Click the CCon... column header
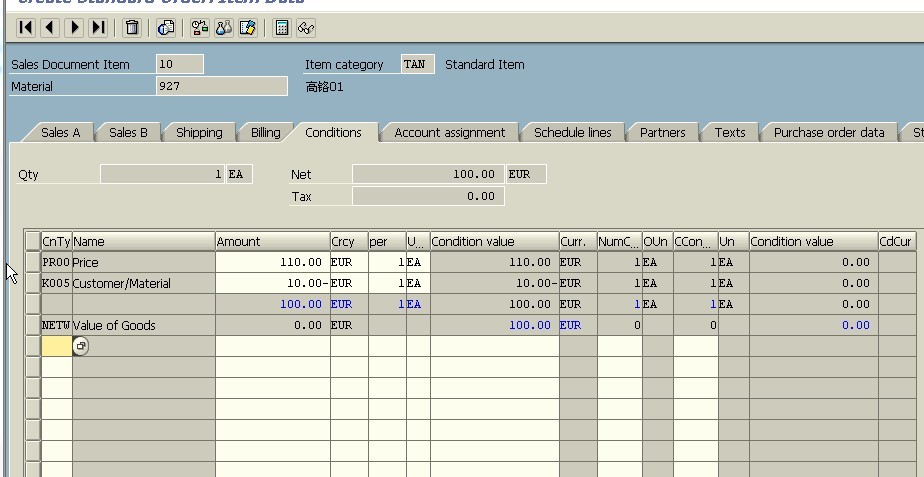Viewport: 924px width, 477px height. (695, 242)
